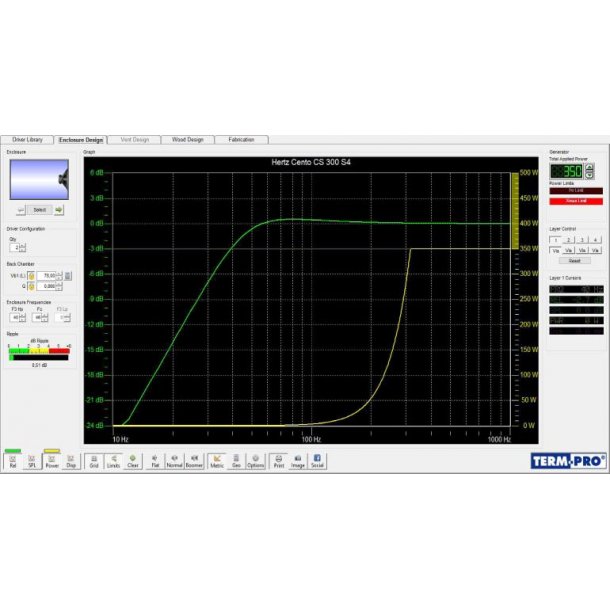Switch to the Enclosure Design tab

81,140
